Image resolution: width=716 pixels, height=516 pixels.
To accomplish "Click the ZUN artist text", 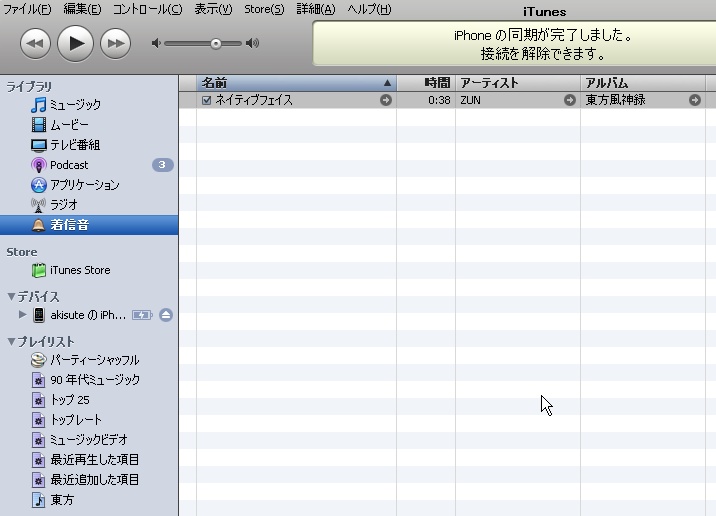I will [470, 100].
